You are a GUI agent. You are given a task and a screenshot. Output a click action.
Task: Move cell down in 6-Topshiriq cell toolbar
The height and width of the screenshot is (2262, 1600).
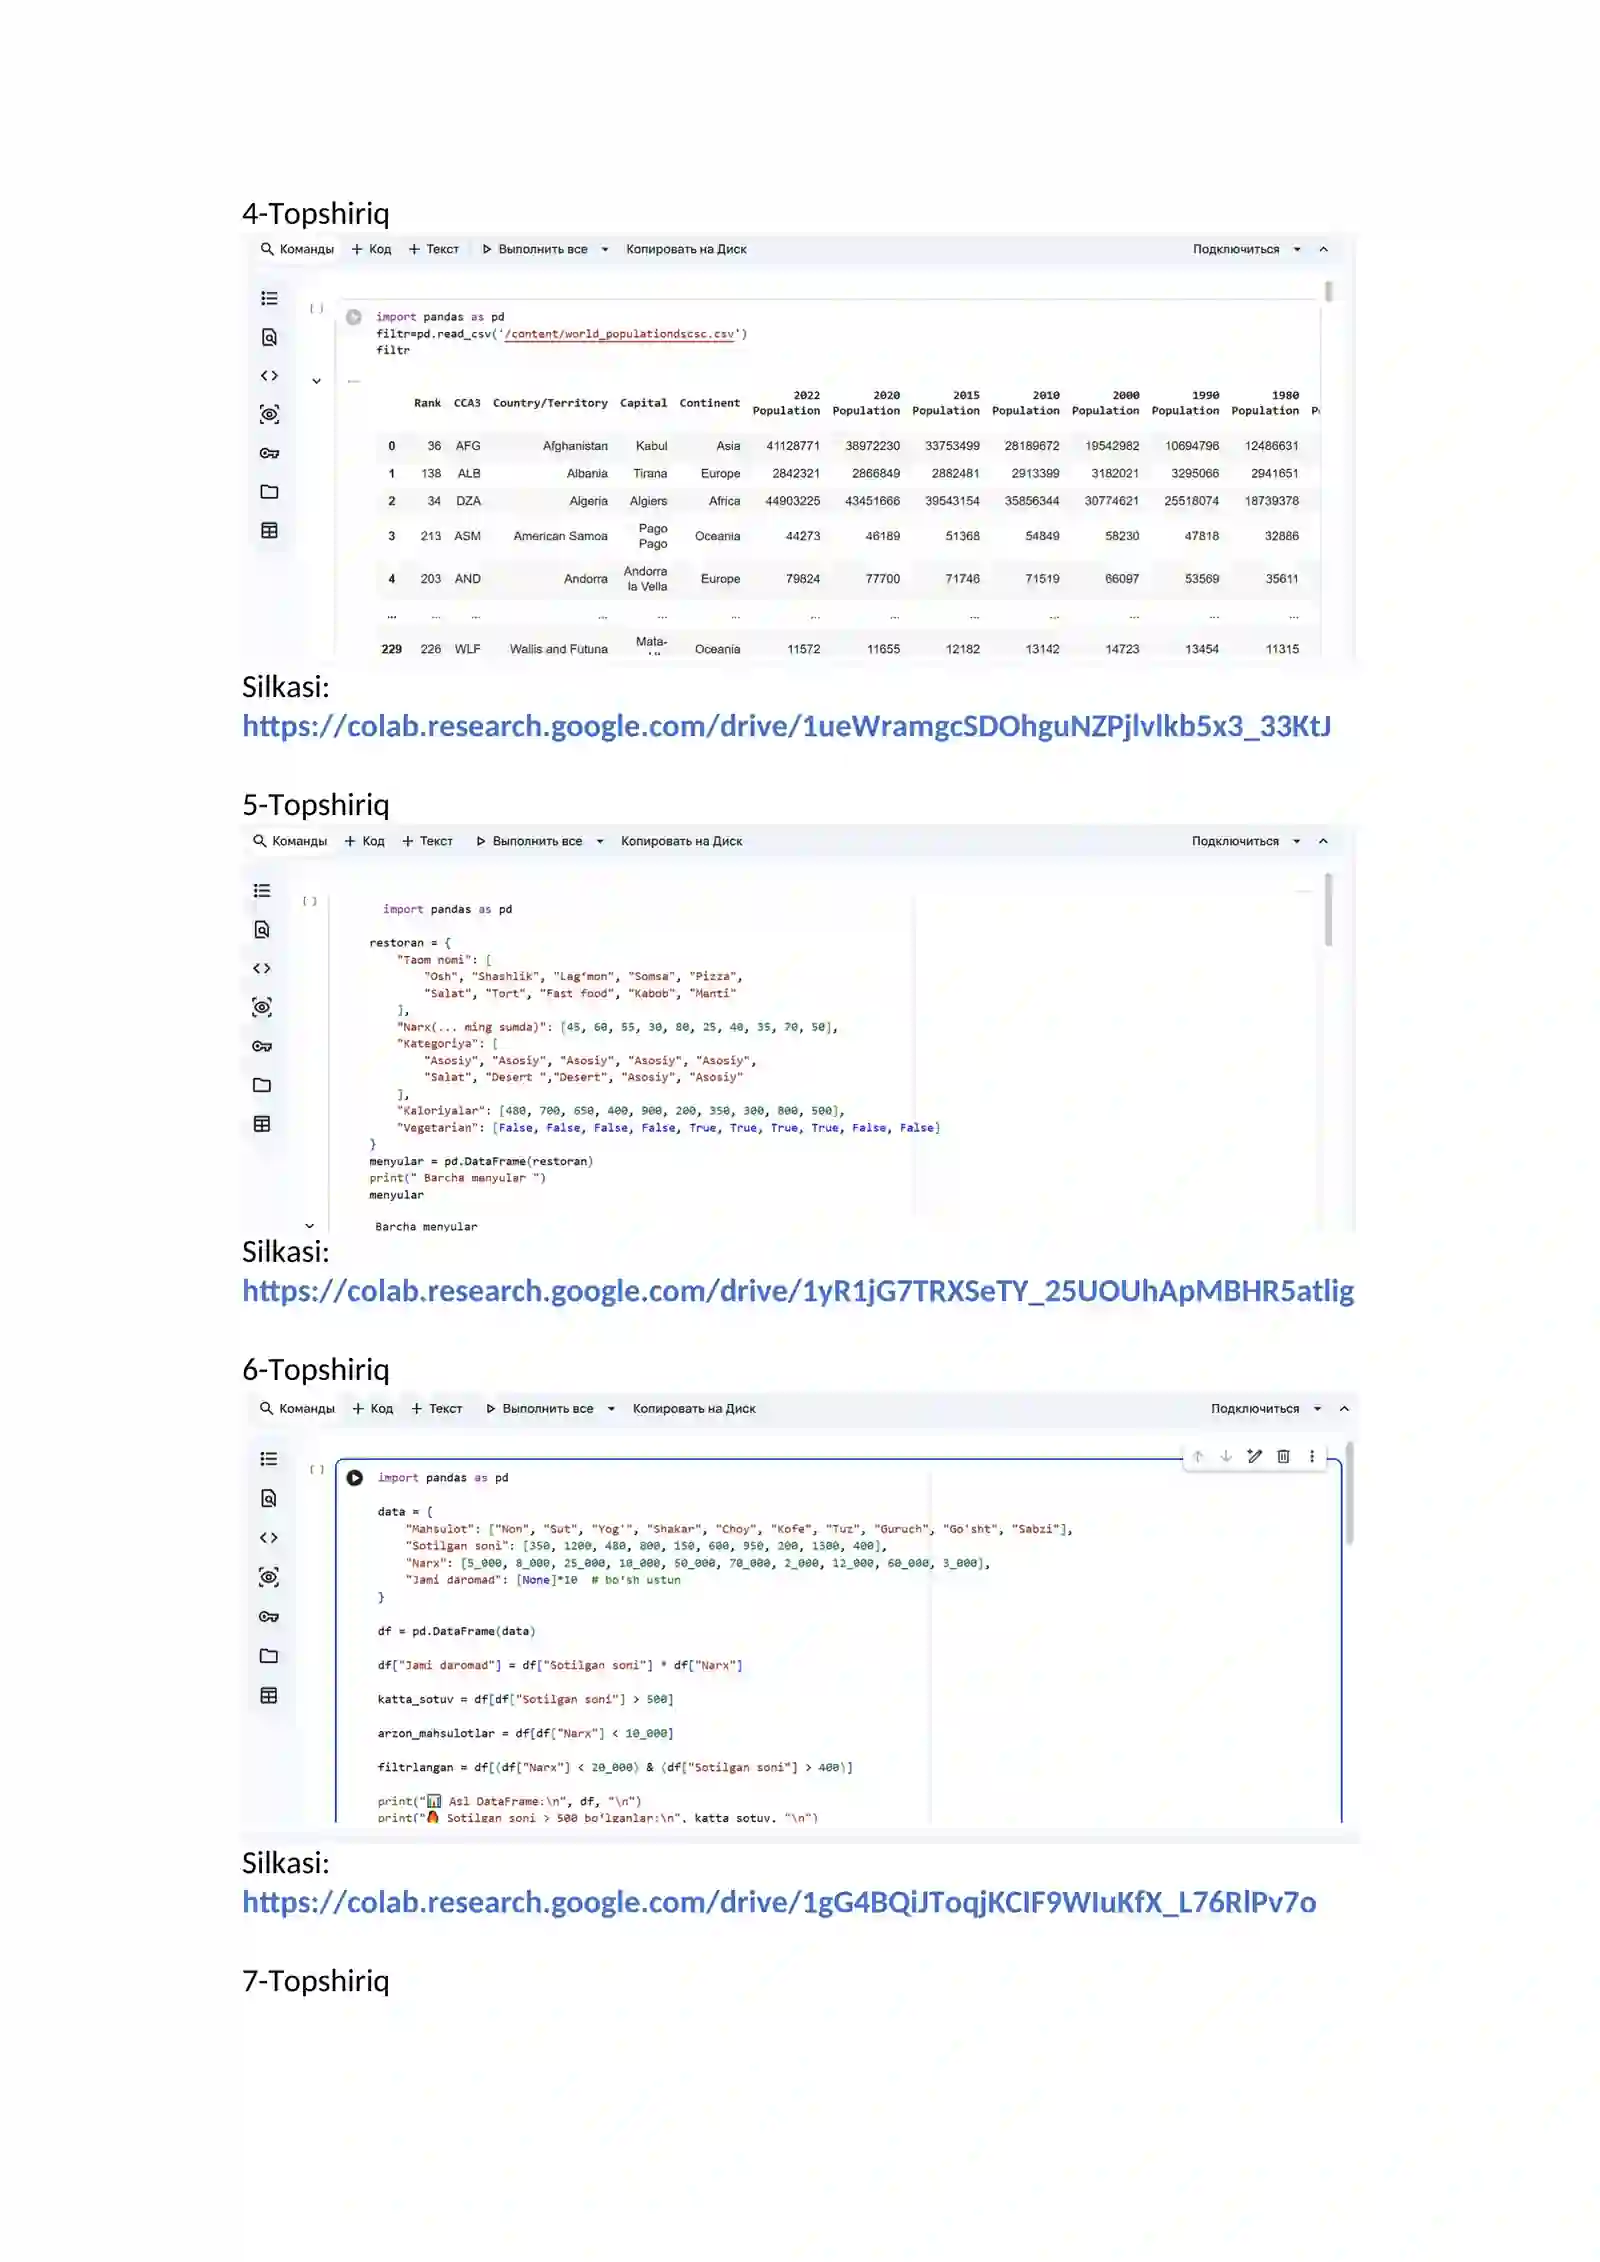(1226, 1456)
